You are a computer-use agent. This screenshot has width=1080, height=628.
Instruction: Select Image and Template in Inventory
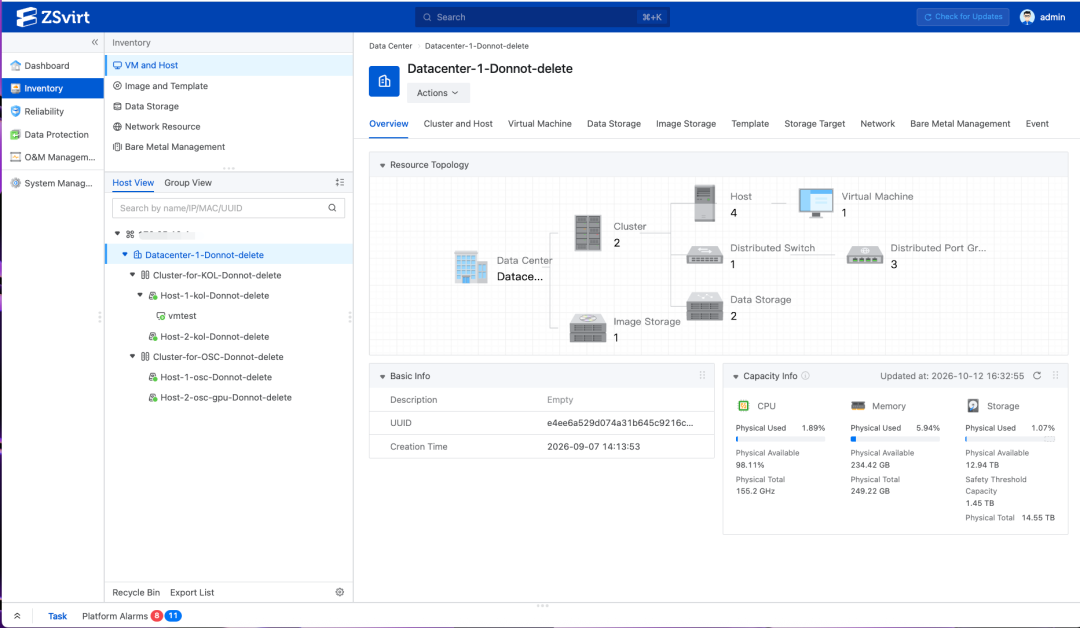point(229,86)
